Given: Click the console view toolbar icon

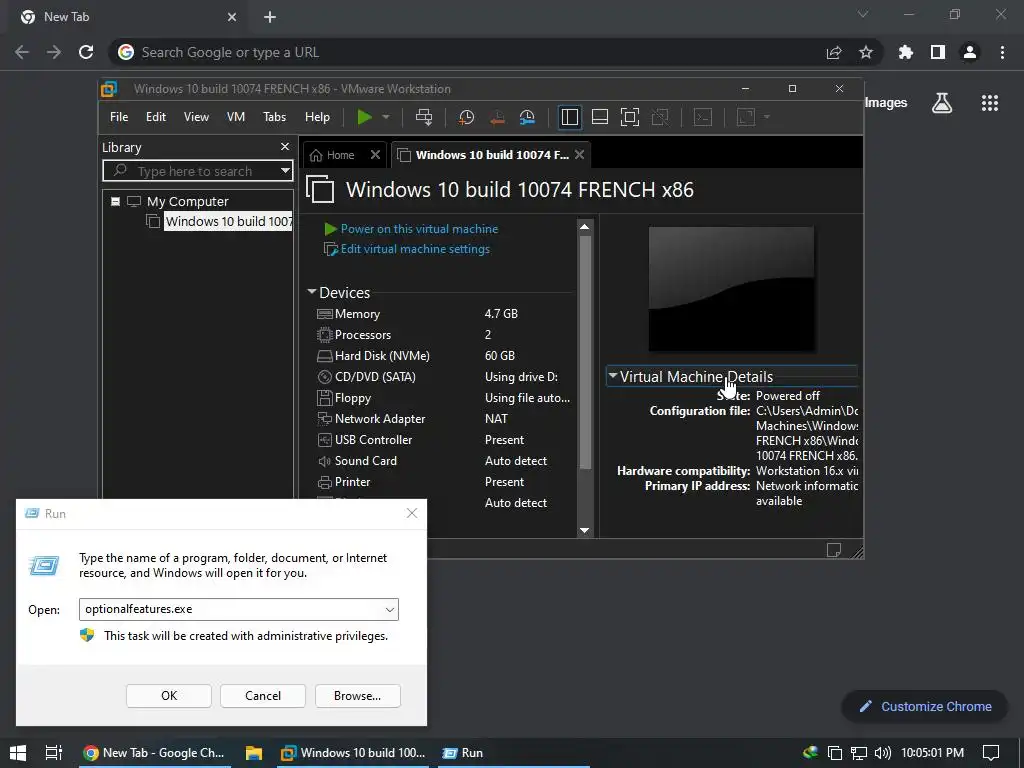Looking at the screenshot, I should point(703,117).
